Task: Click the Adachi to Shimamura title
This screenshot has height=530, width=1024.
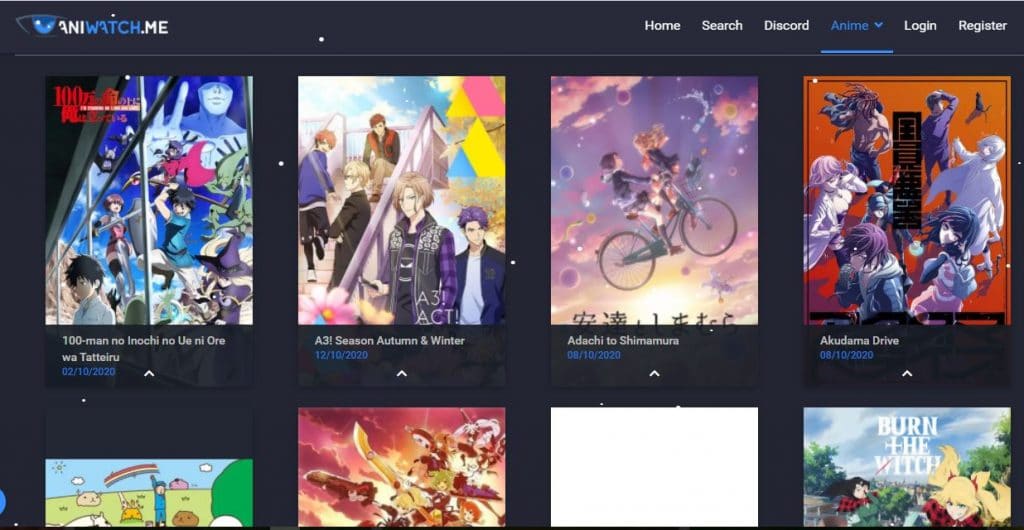Action: (623, 340)
